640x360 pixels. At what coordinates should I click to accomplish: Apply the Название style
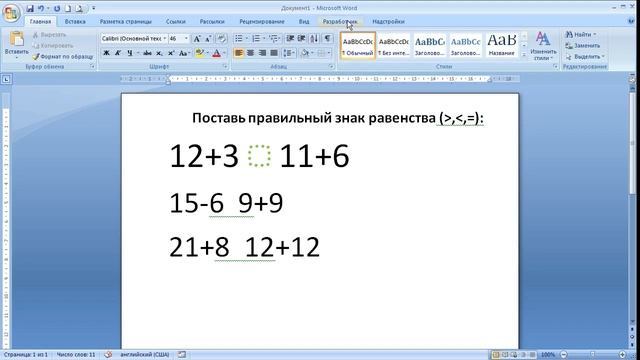(x=501, y=46)
